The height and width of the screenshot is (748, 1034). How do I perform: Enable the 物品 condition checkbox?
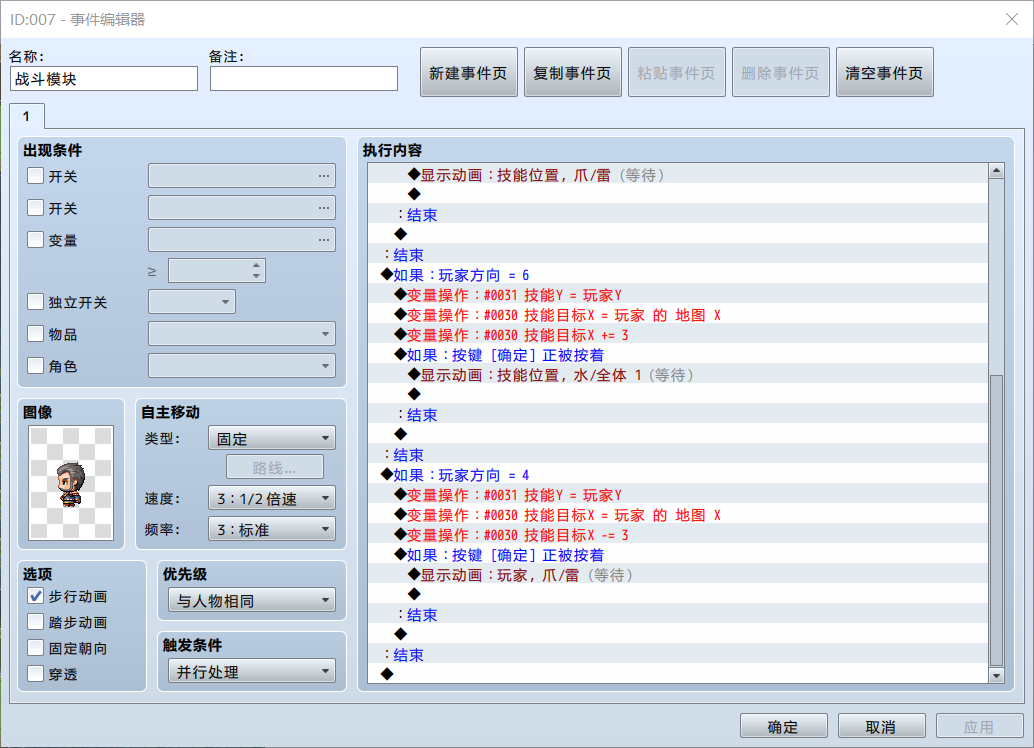(36, 334)
